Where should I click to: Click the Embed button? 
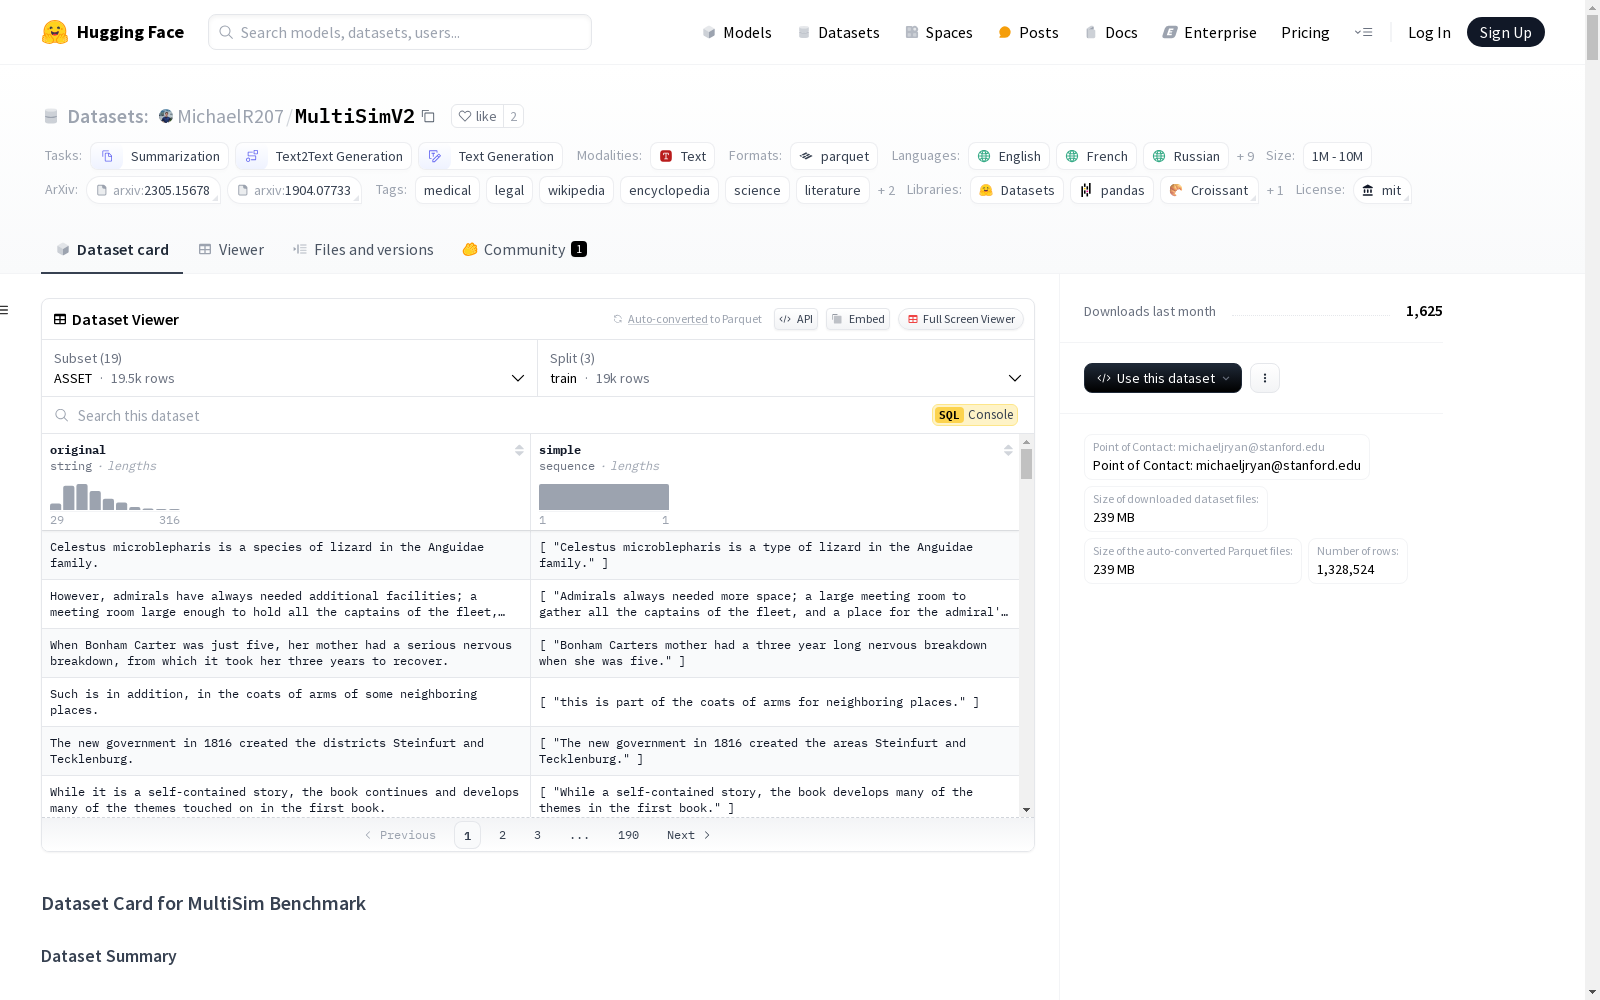[x=858, y=319]
